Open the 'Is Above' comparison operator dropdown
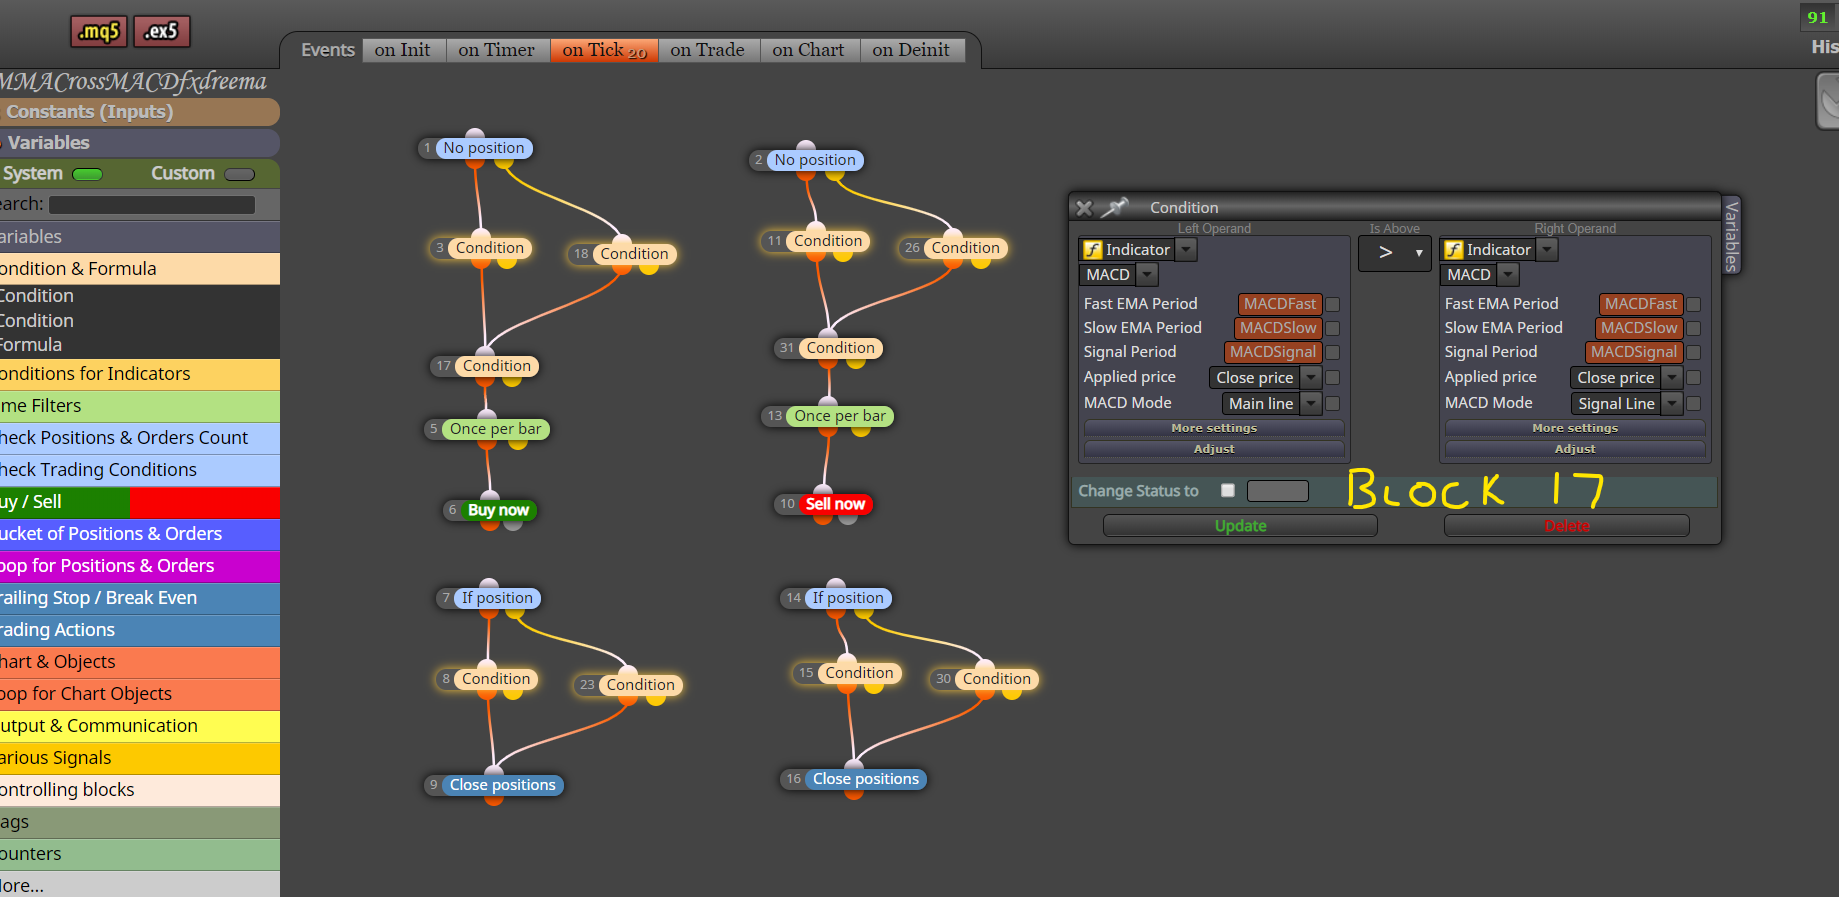 [x=1394, y=253]
